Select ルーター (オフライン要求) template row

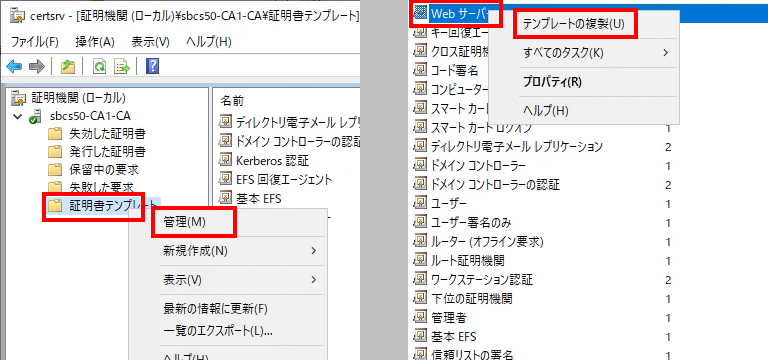coord(487,241)
